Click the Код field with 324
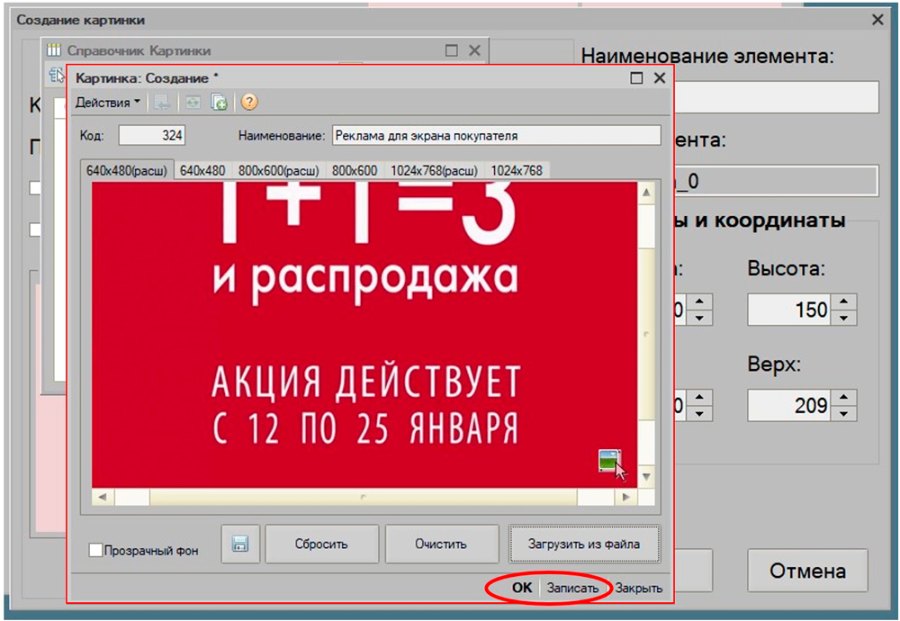The width and height of the screenshot is (900, 621). point(152,135)
